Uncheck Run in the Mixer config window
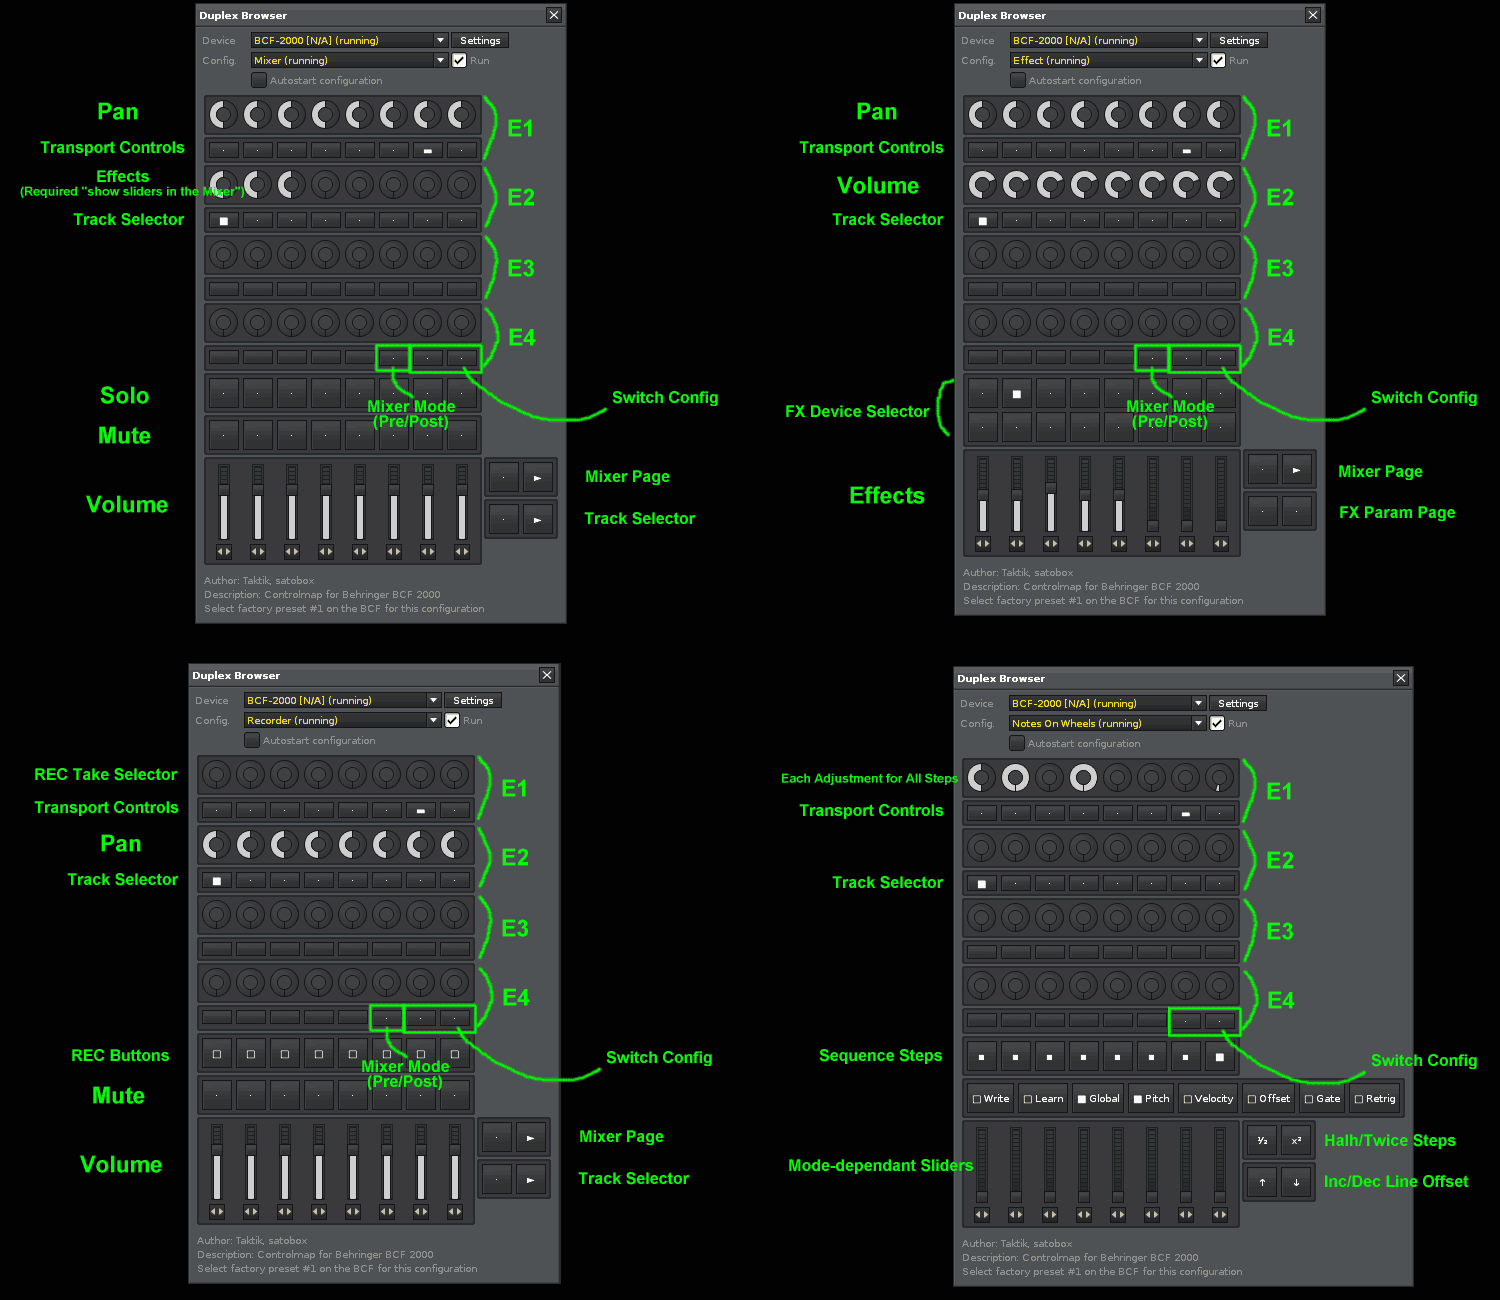 coord(459,60)
